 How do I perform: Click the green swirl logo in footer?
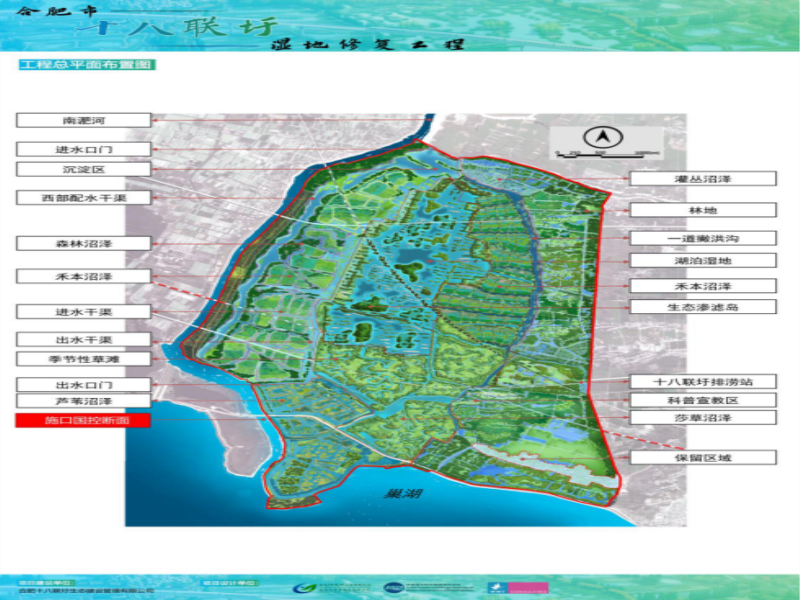[x=301, y=588]
